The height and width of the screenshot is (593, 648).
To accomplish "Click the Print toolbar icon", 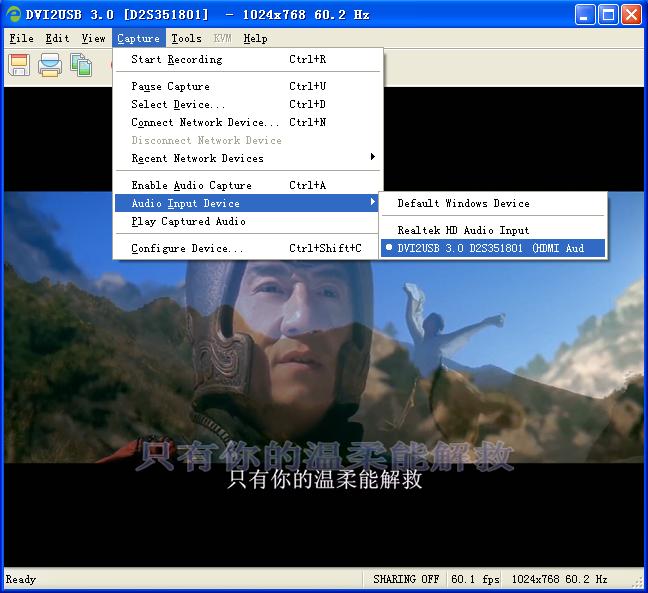I will [50, 65].
